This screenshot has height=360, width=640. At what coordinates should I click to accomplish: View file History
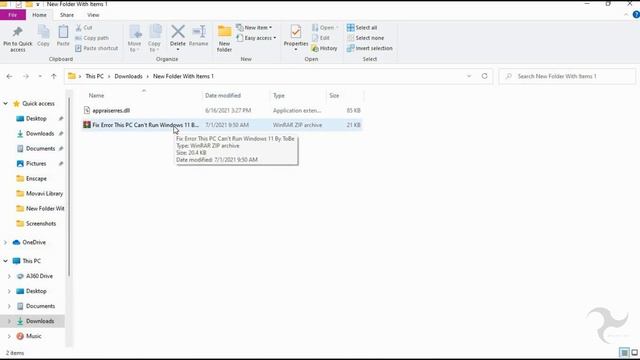click(x=324, y=48)
